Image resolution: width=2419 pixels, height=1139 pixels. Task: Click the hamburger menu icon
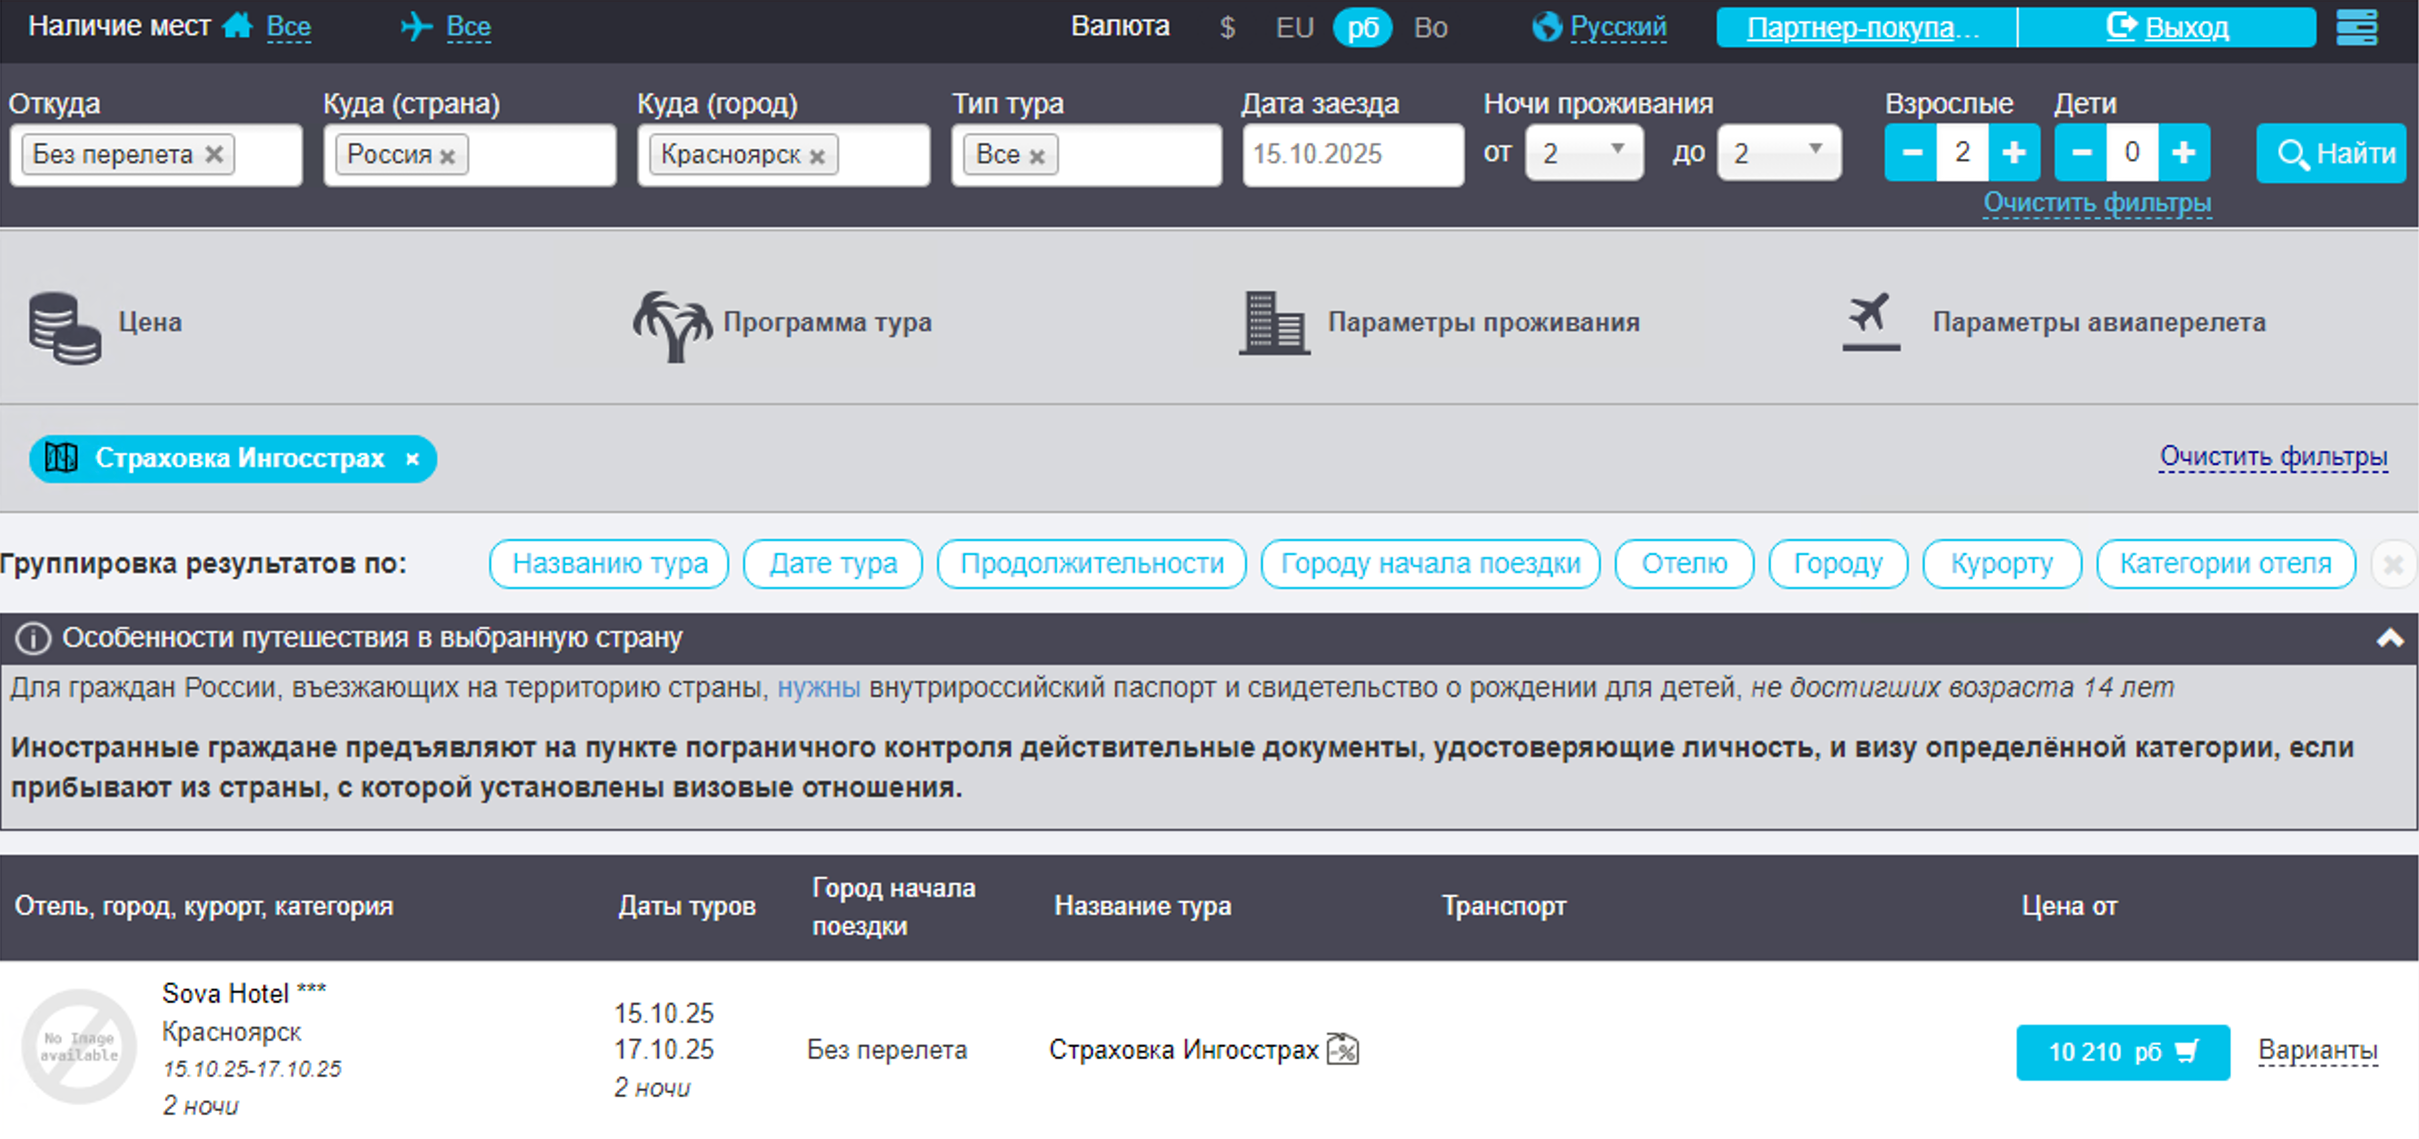point(2356,27)
